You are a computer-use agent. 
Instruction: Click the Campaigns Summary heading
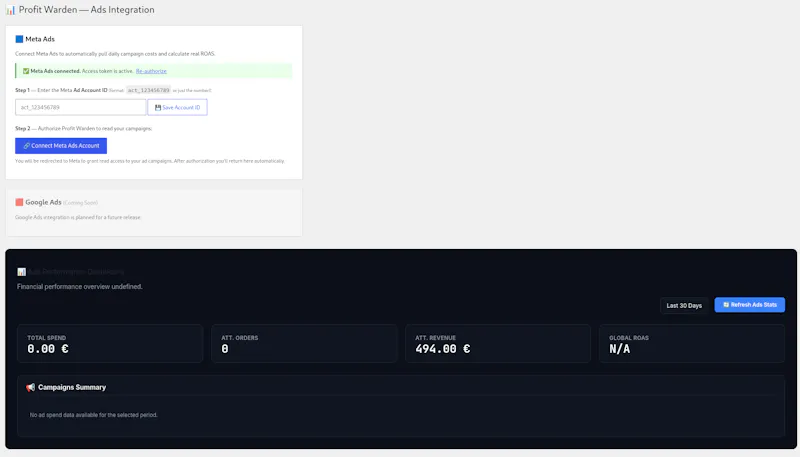(72, 388)
